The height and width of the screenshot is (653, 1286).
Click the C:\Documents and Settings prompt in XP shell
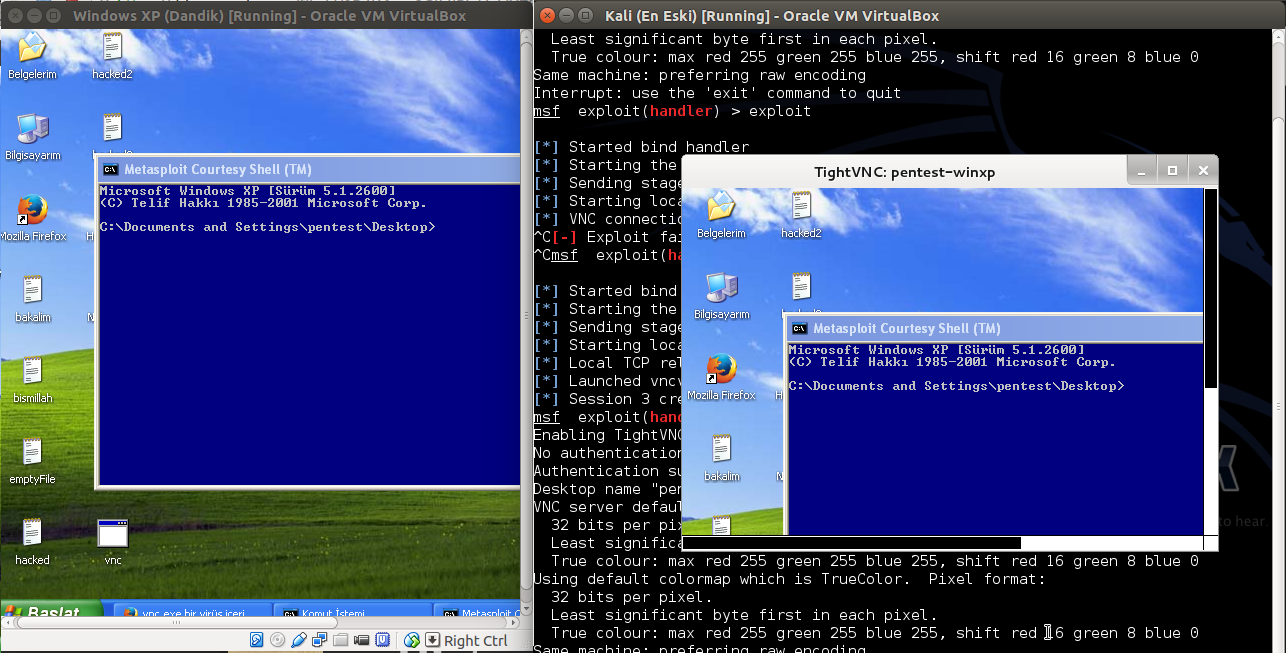click(267, 227)
